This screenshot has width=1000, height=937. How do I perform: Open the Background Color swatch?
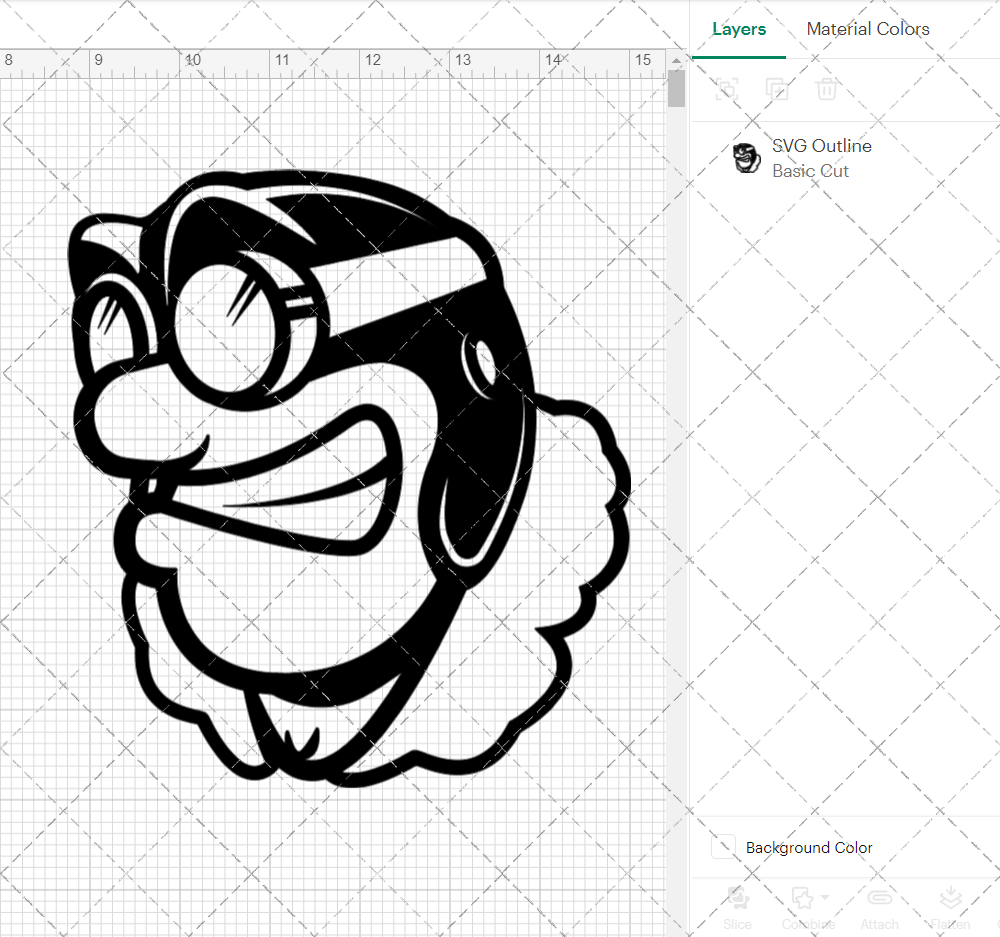pos(723,847)
